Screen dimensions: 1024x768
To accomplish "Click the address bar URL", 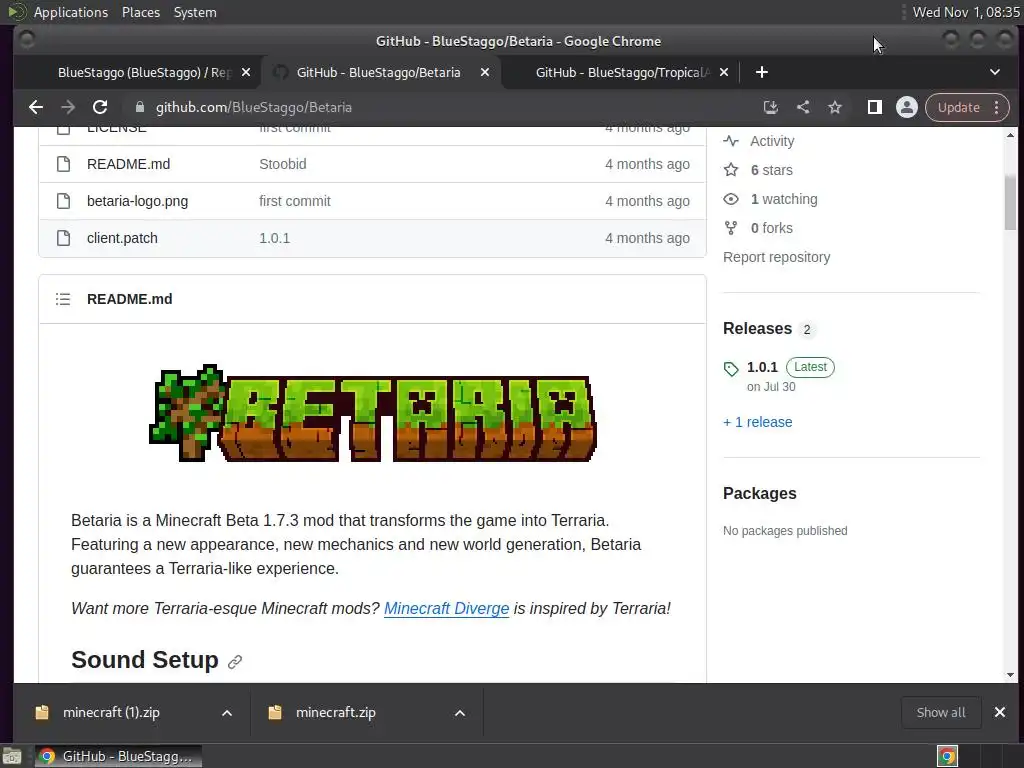I will pos(253,107).
